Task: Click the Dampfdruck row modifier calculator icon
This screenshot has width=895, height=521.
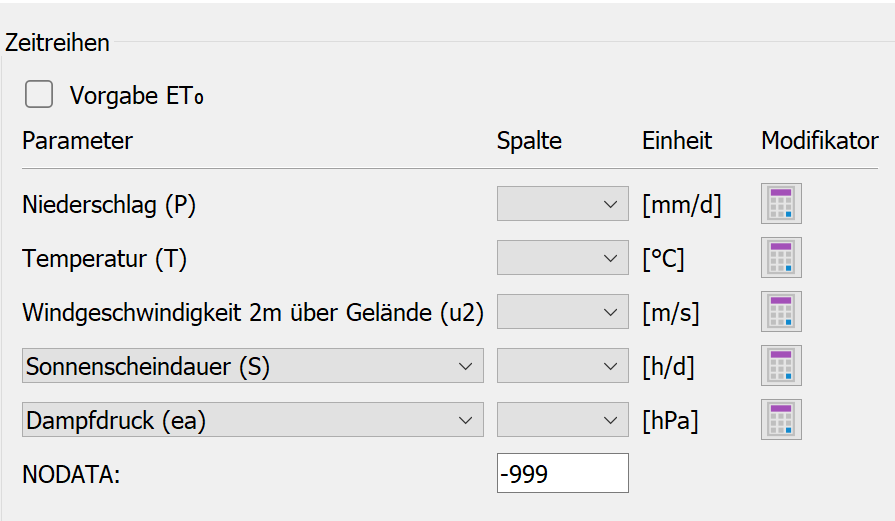Action: coord(781,420)
